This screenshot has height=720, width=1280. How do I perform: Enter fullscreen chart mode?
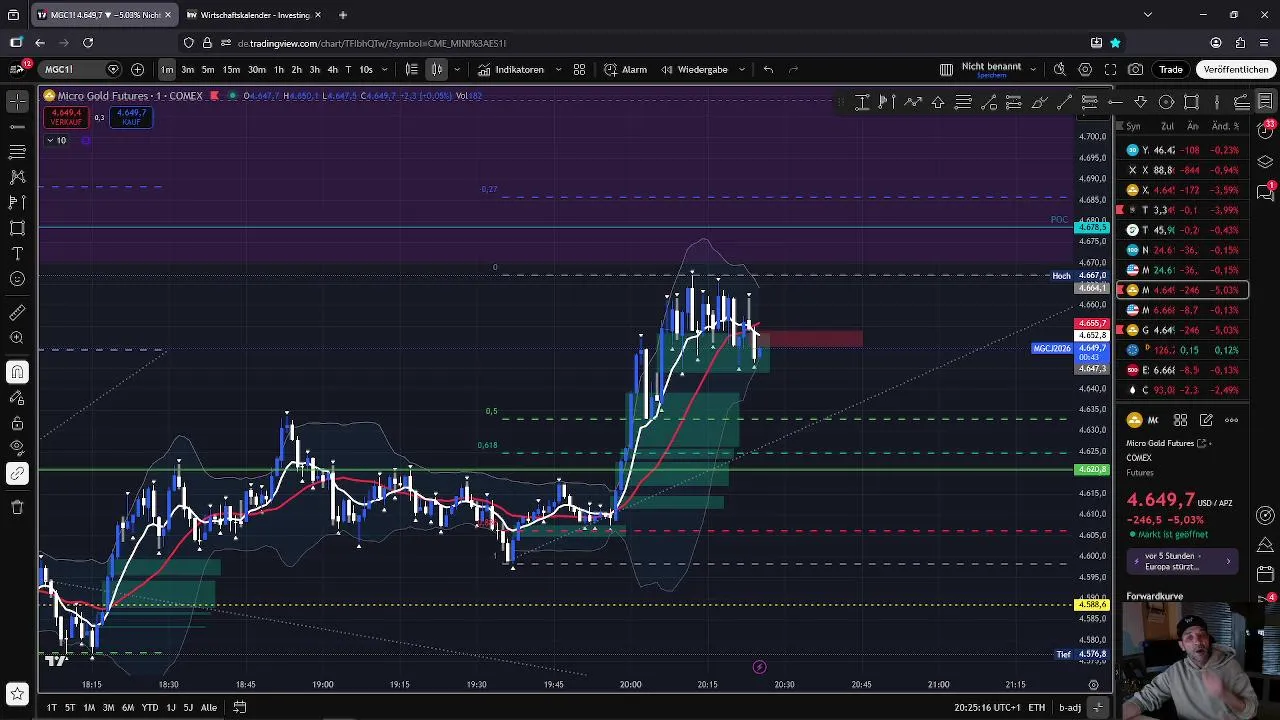[1110, 69]
